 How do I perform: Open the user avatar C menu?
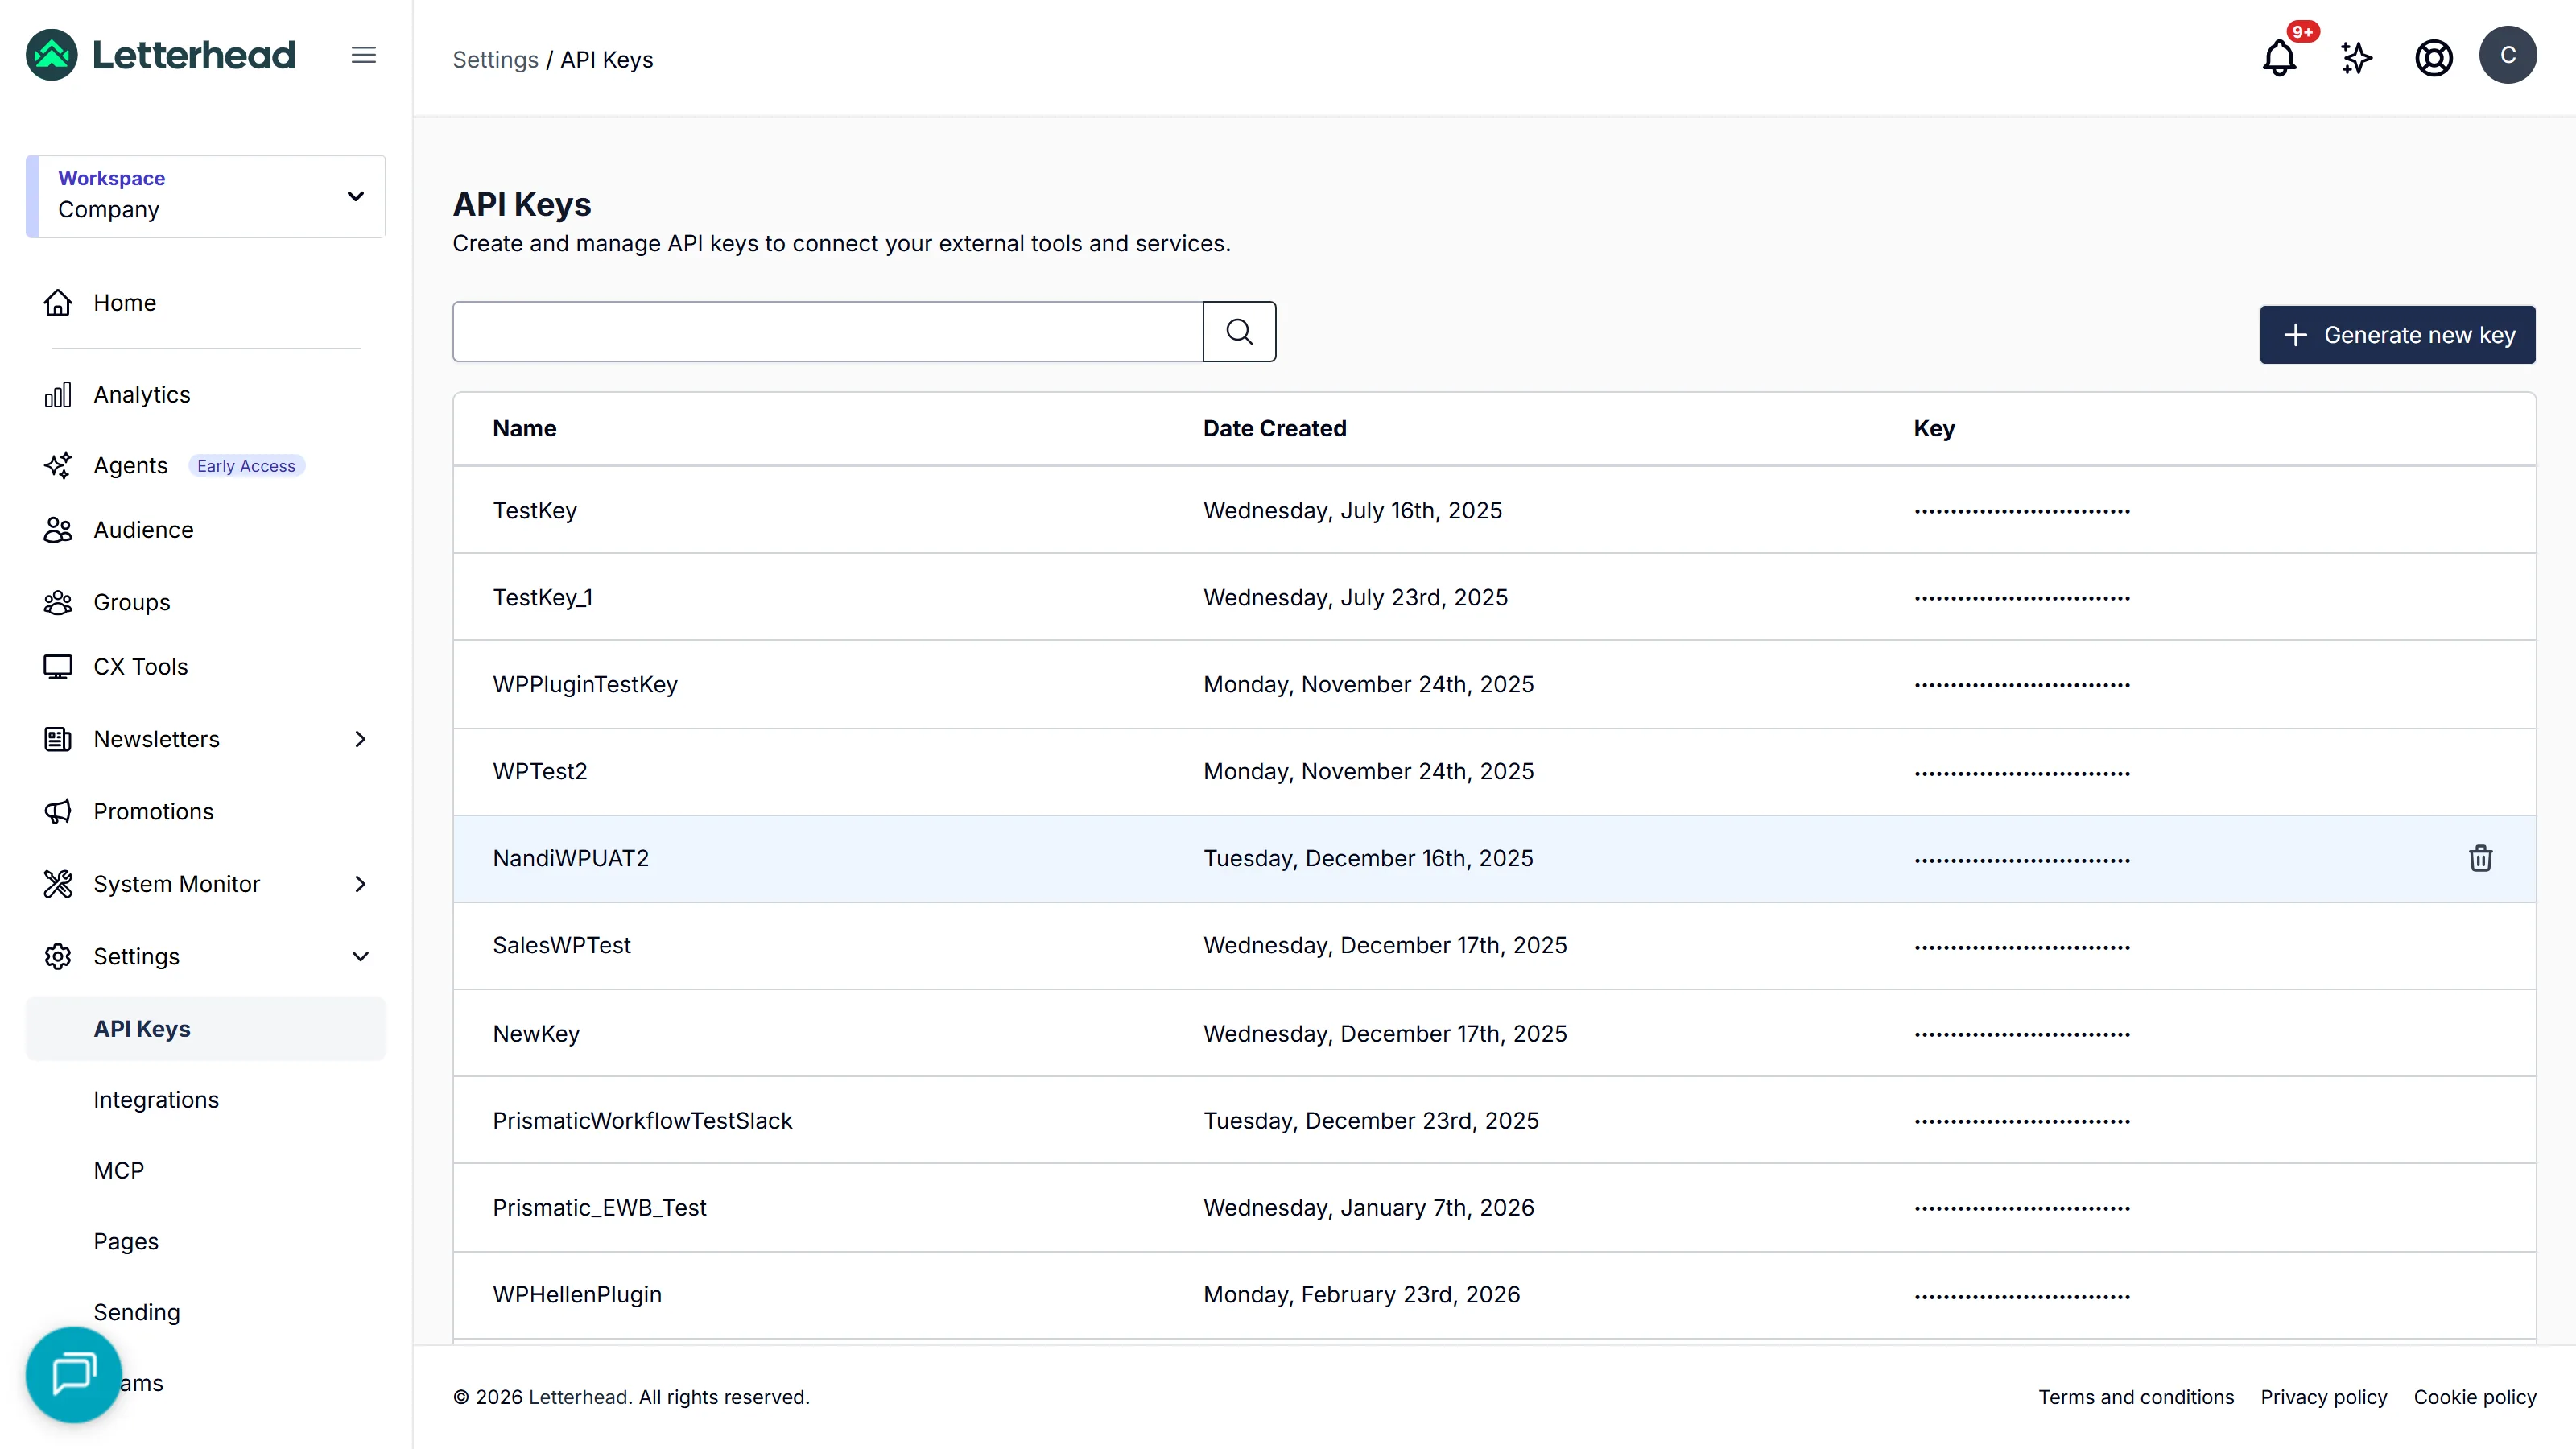(2508, 55)
